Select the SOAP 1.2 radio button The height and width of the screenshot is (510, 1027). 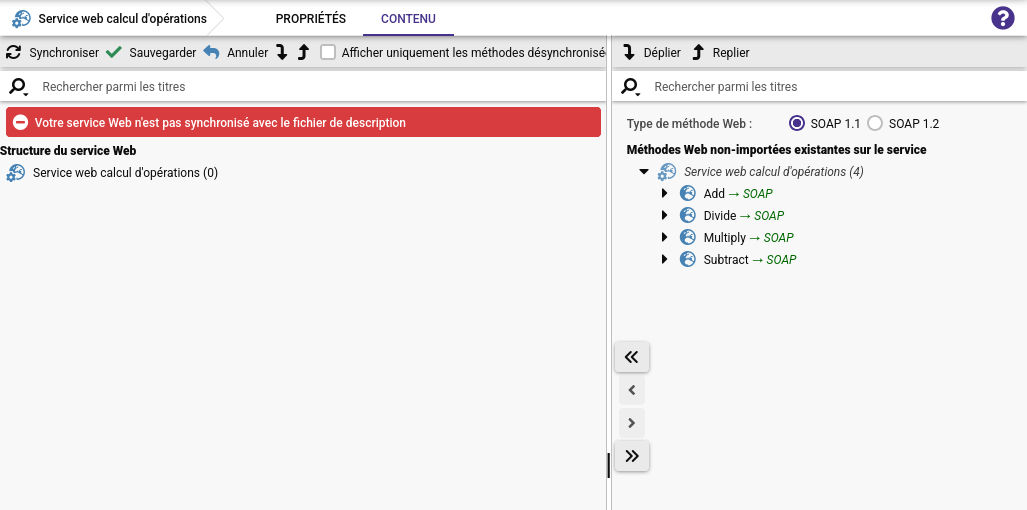(875, 123)
